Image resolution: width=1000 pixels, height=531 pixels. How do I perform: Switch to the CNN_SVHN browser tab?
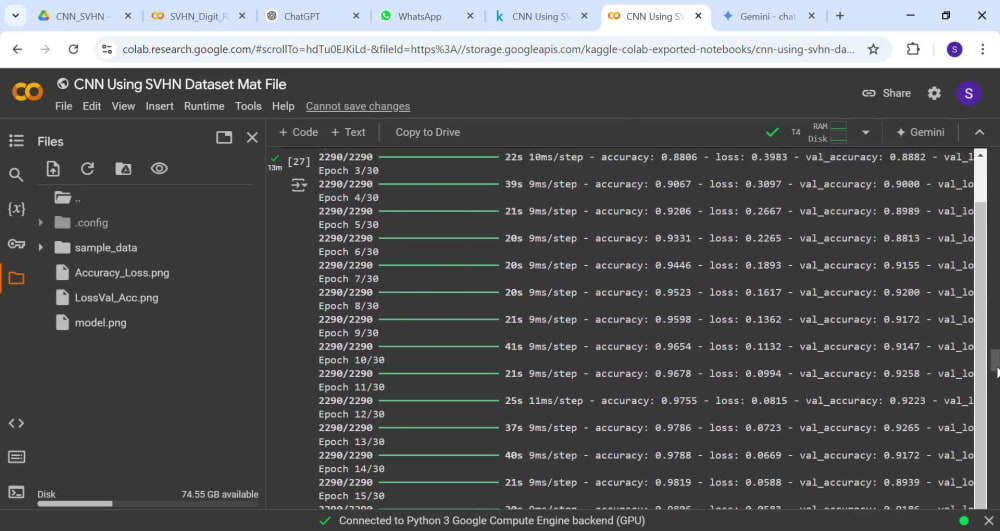tap(83, 16)
